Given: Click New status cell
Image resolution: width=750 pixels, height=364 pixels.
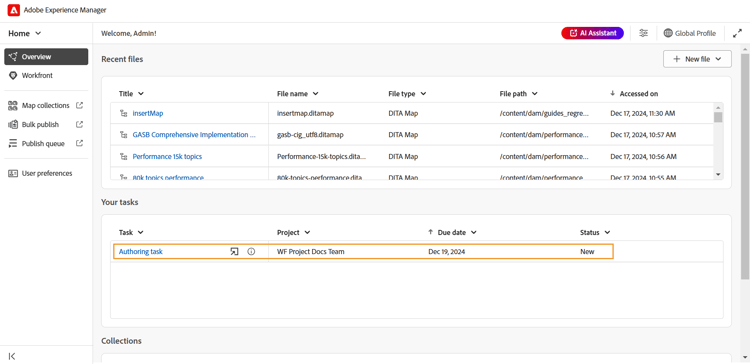Looking at the screenshot, I should tap(587, 252).
